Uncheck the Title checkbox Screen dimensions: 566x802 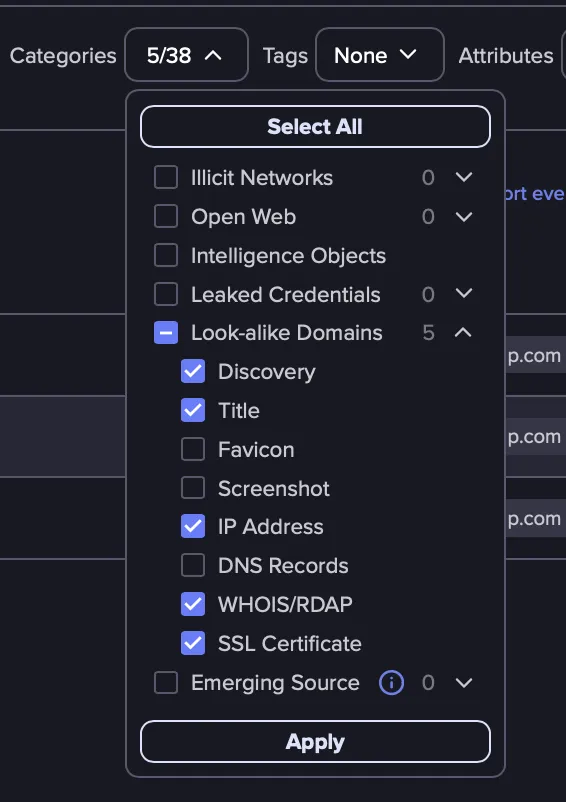click(x=193, y=410)
